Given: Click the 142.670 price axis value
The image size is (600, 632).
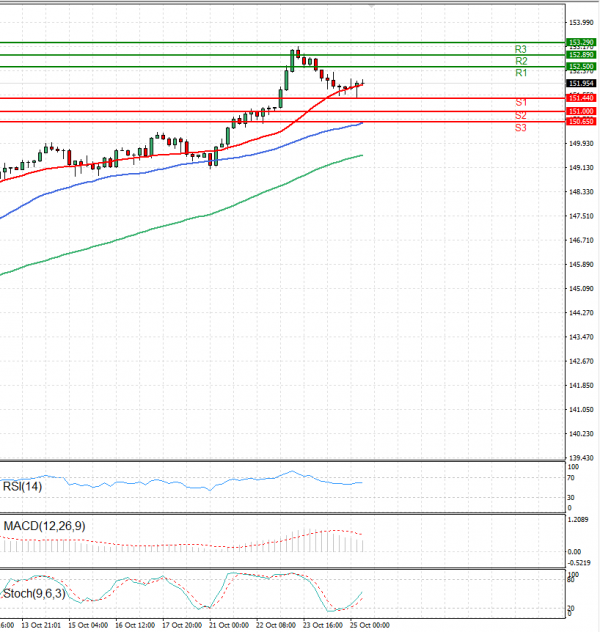Looking at the screenshot, I should click(x=581, y=361).
